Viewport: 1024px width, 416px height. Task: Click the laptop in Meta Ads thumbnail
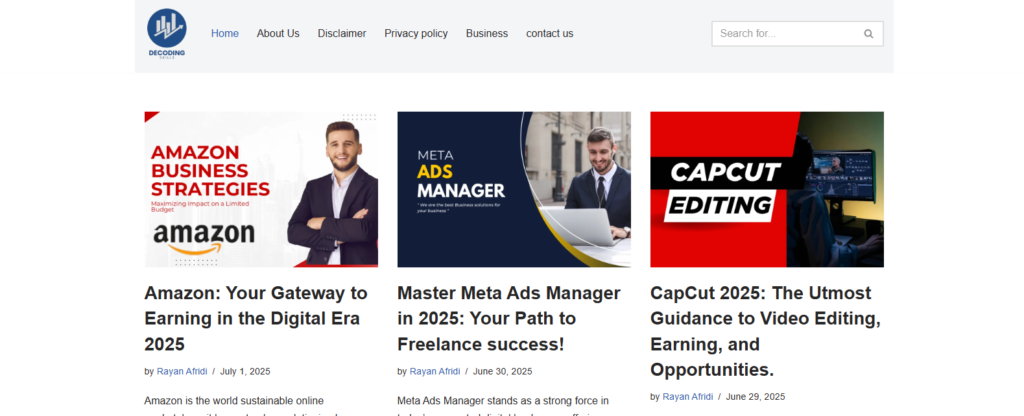pyautogui.click(x=598, y=226)
